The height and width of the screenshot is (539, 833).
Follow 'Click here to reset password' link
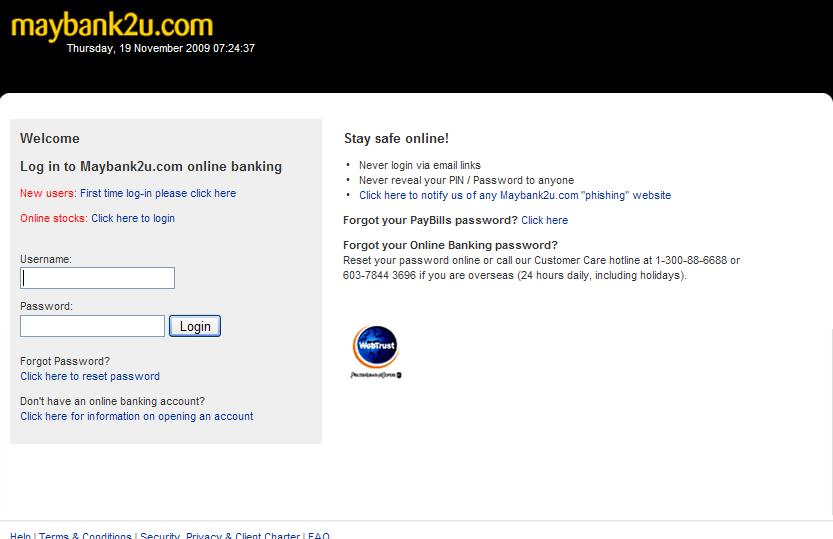[90, 376]
